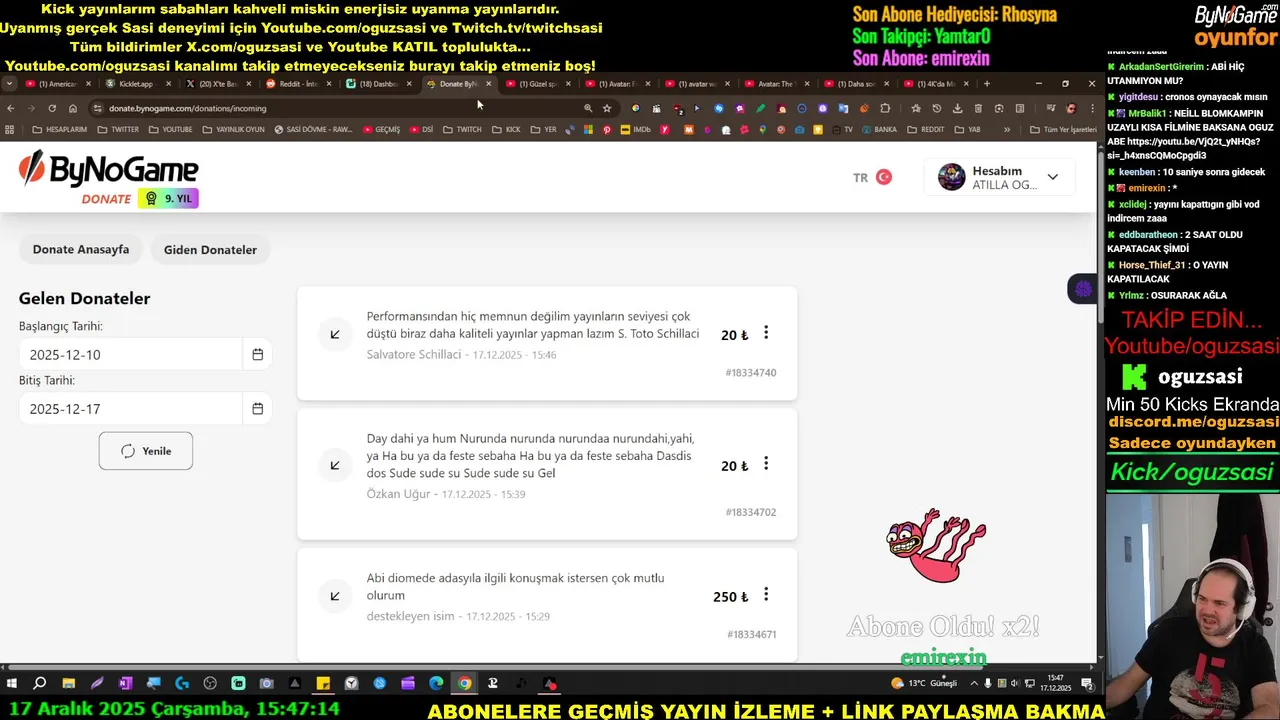
Task: Open the BANKA bookmark
Action: 879,129
